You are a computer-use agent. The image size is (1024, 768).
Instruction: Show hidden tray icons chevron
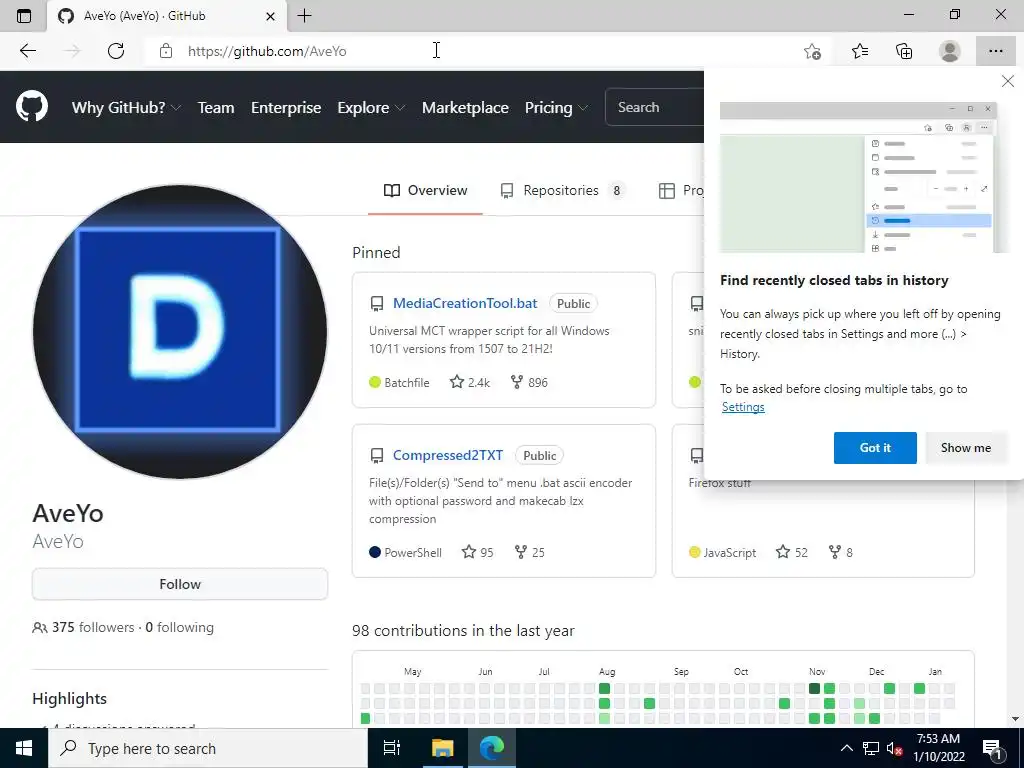coord(846,749)
